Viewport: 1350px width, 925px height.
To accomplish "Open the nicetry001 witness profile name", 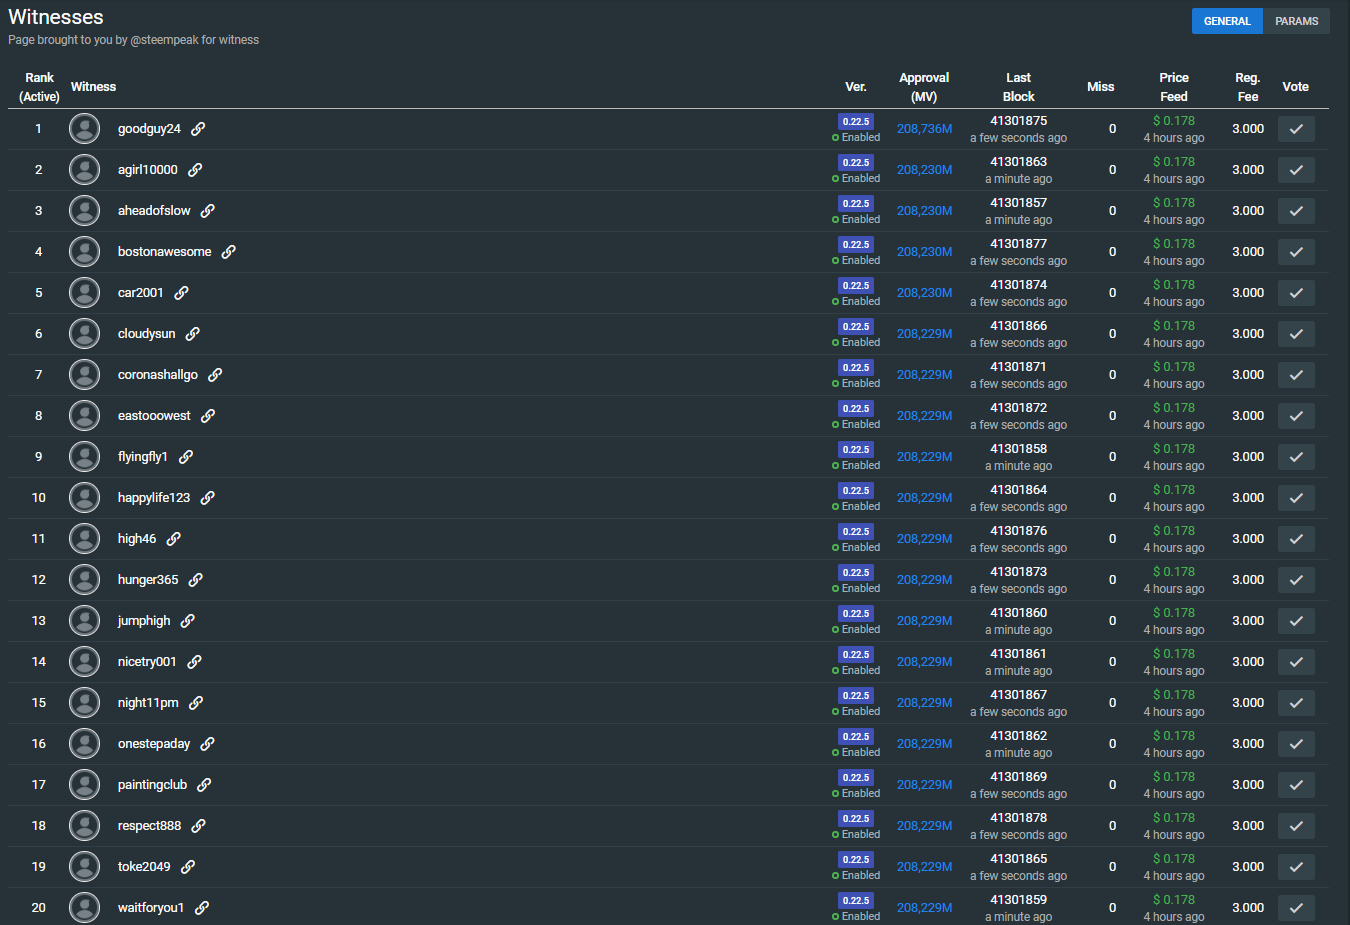I will point(147,662).
